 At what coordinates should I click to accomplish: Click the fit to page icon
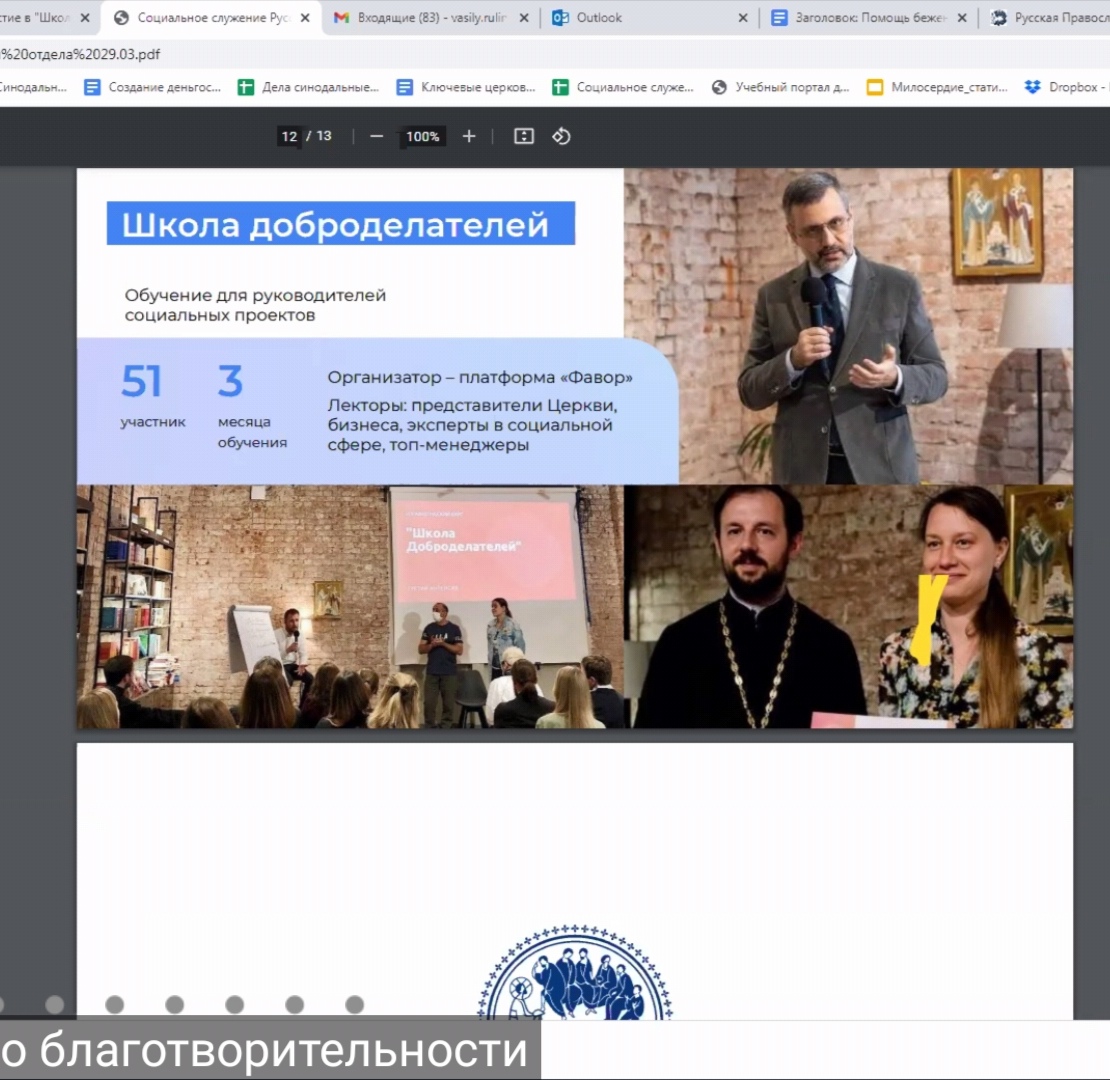click(x=524, y=136)
